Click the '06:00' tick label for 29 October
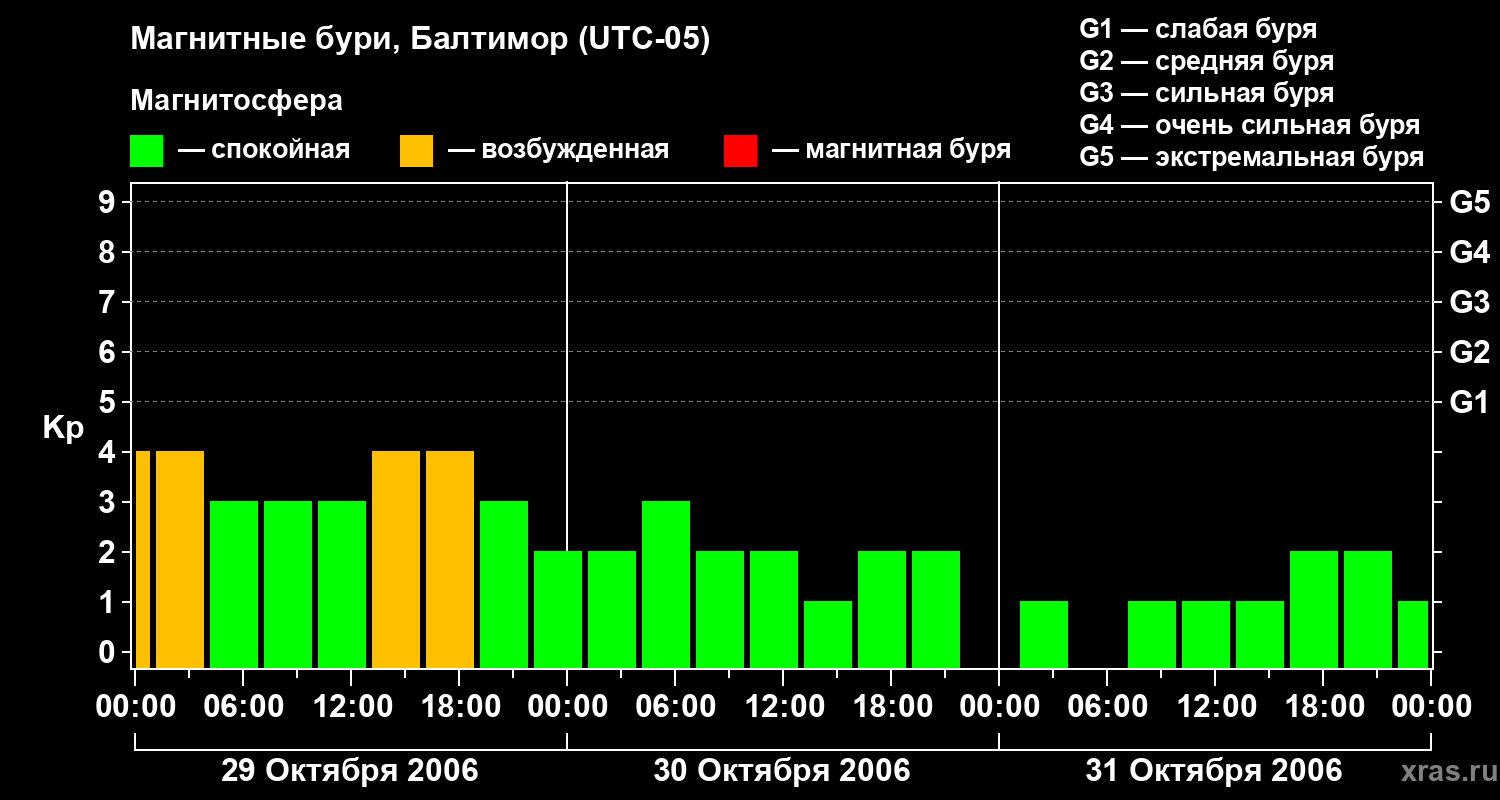The height and width of the screenshot is (800, 1500). point(243,707)
